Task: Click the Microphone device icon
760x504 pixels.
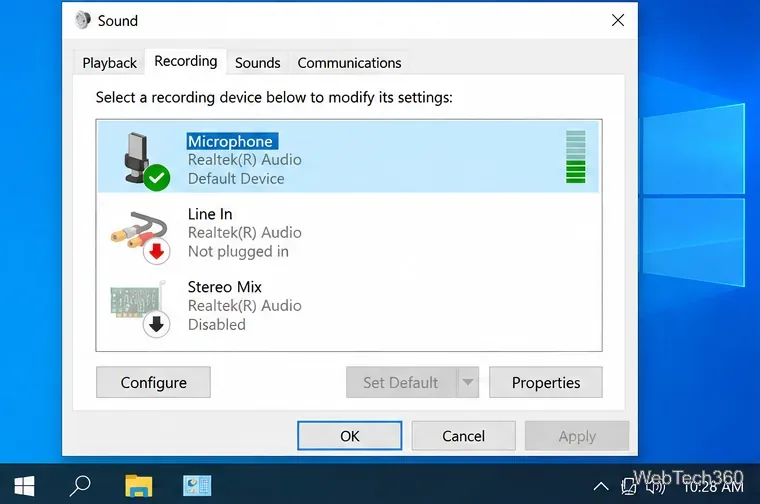Action: [146, 160]
